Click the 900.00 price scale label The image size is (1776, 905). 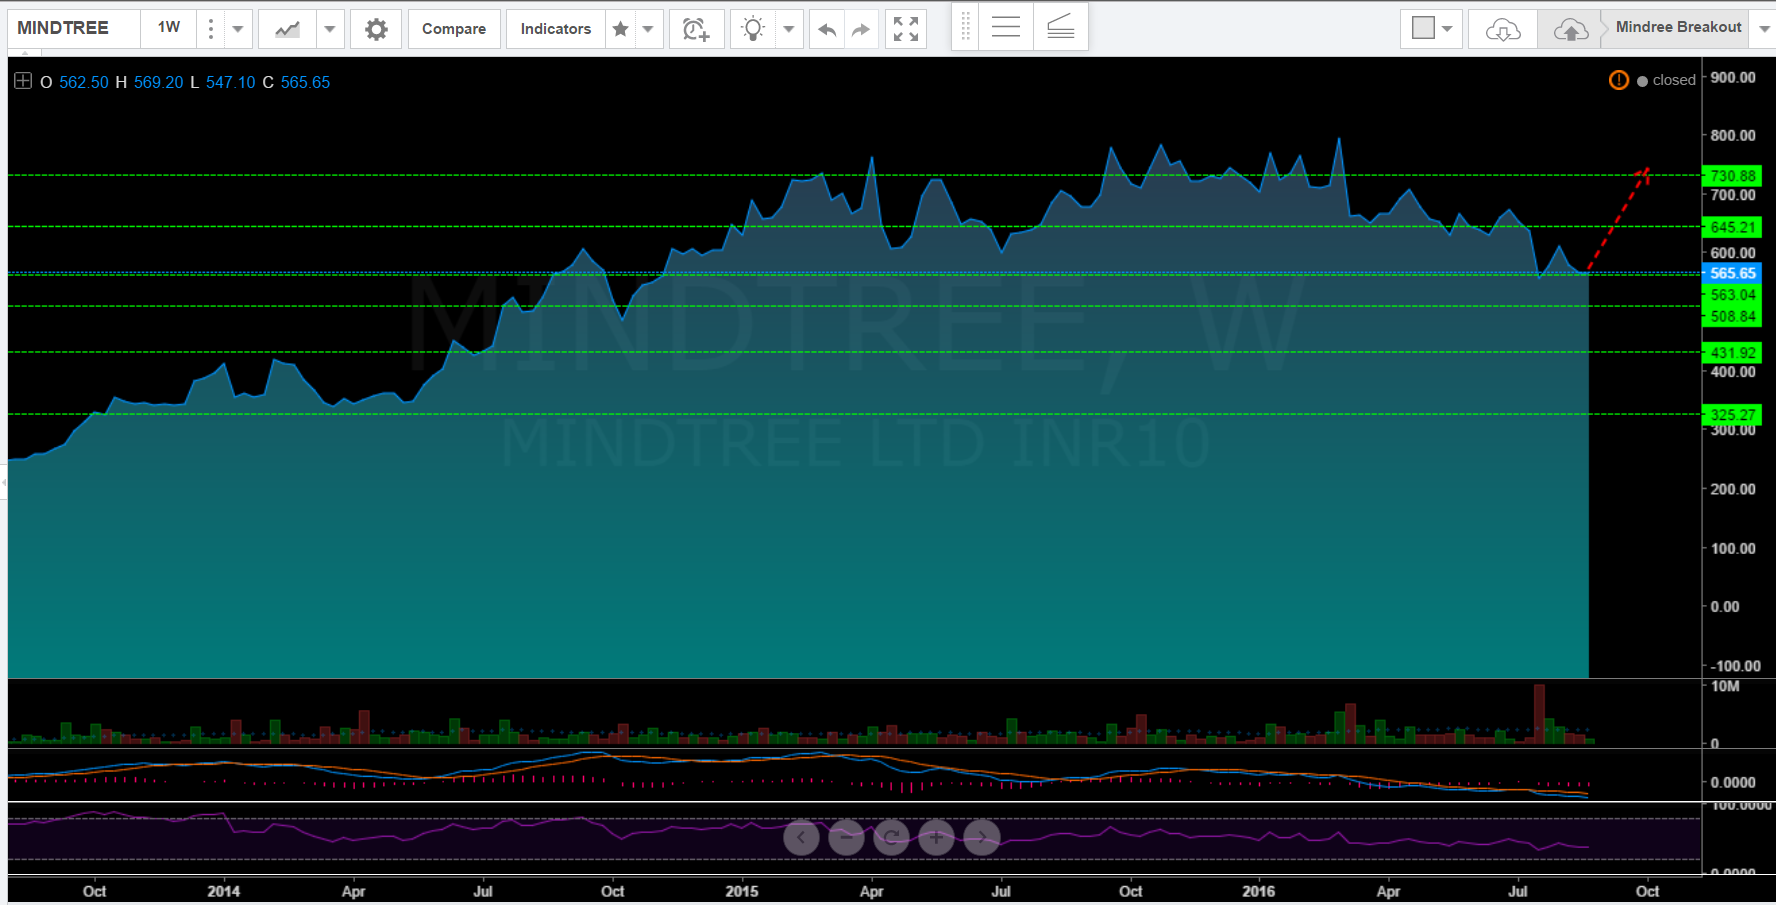1733,78
